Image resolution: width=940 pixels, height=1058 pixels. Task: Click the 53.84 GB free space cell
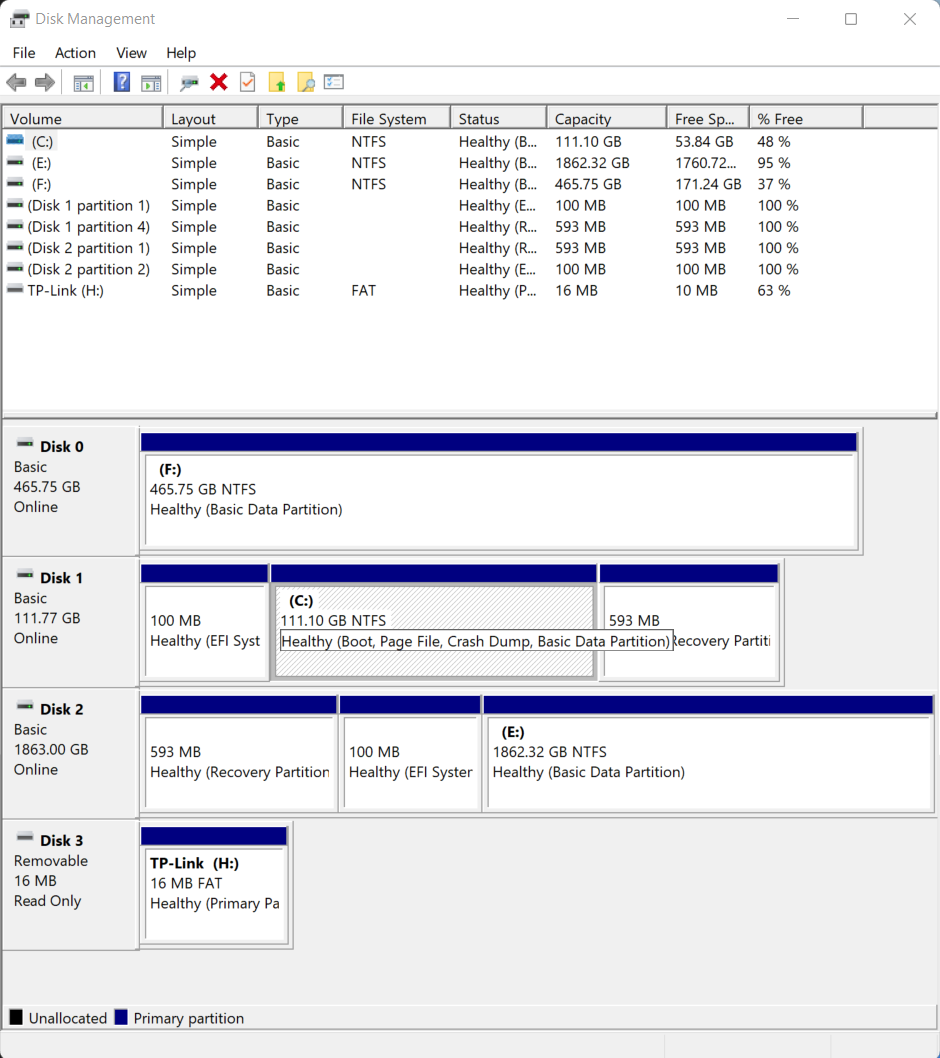(704, 141)
